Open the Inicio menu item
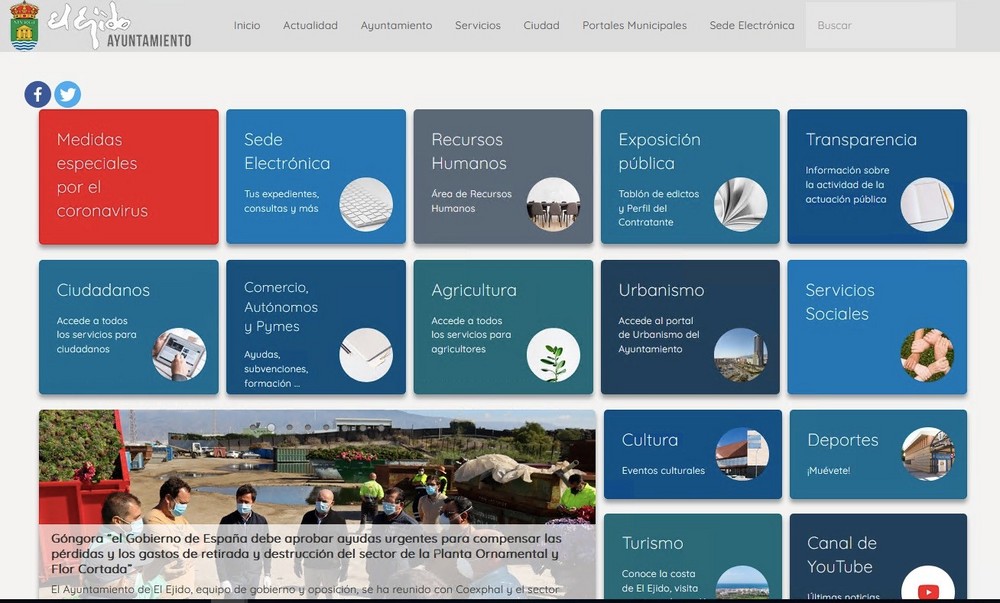The width and height of the screenshot is (1000, 603). click(x=247, y=26)
